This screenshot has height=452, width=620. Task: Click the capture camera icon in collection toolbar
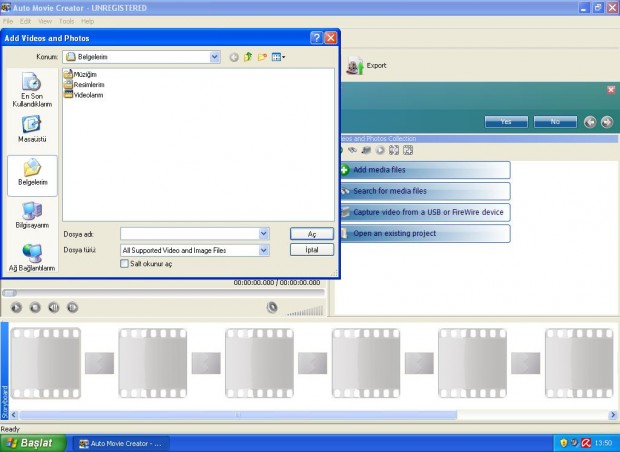[366, 150]
